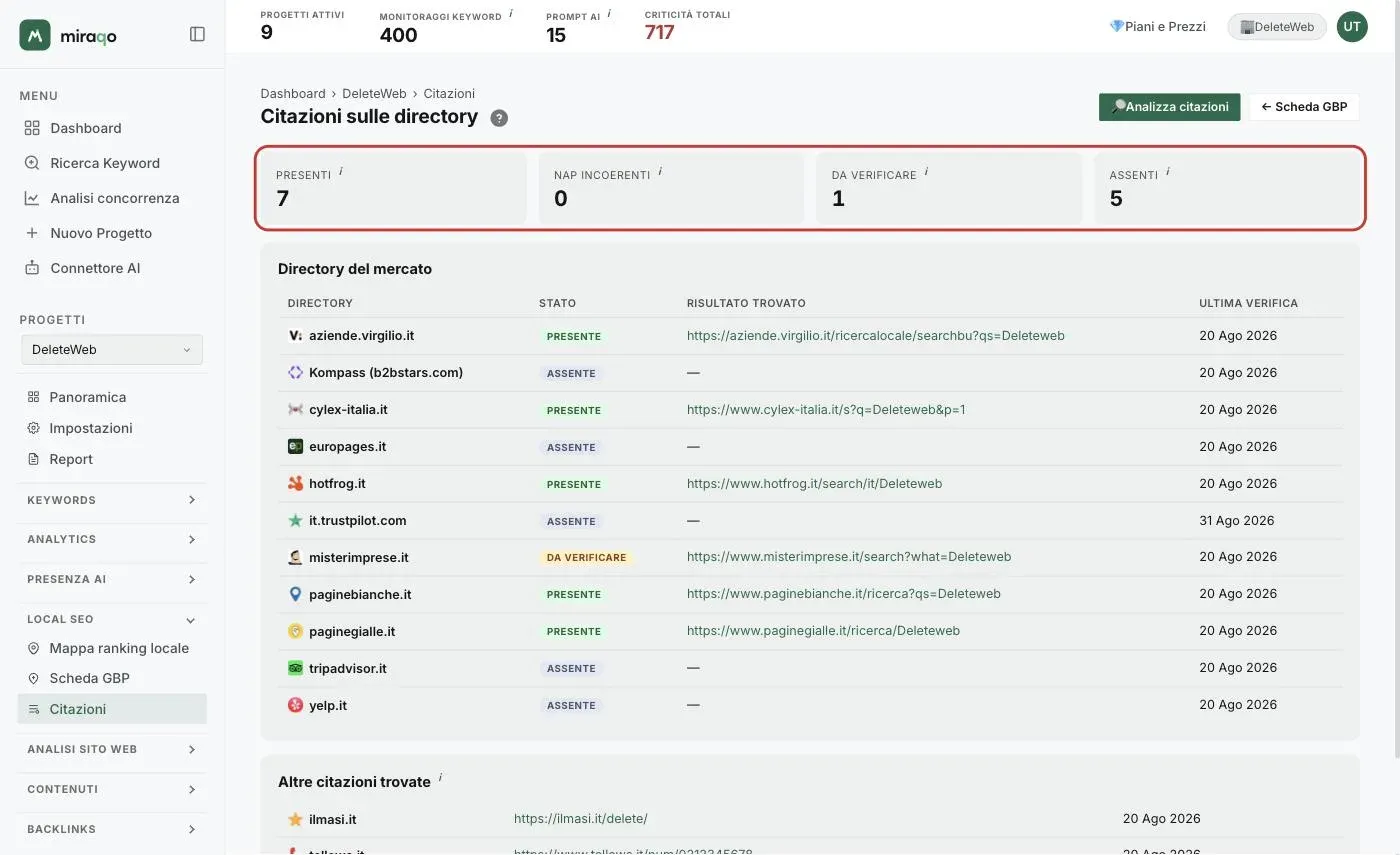Click the tripadvisor.it favicon
Viewport: 1400px width, 855px height.
click(295, 668)
